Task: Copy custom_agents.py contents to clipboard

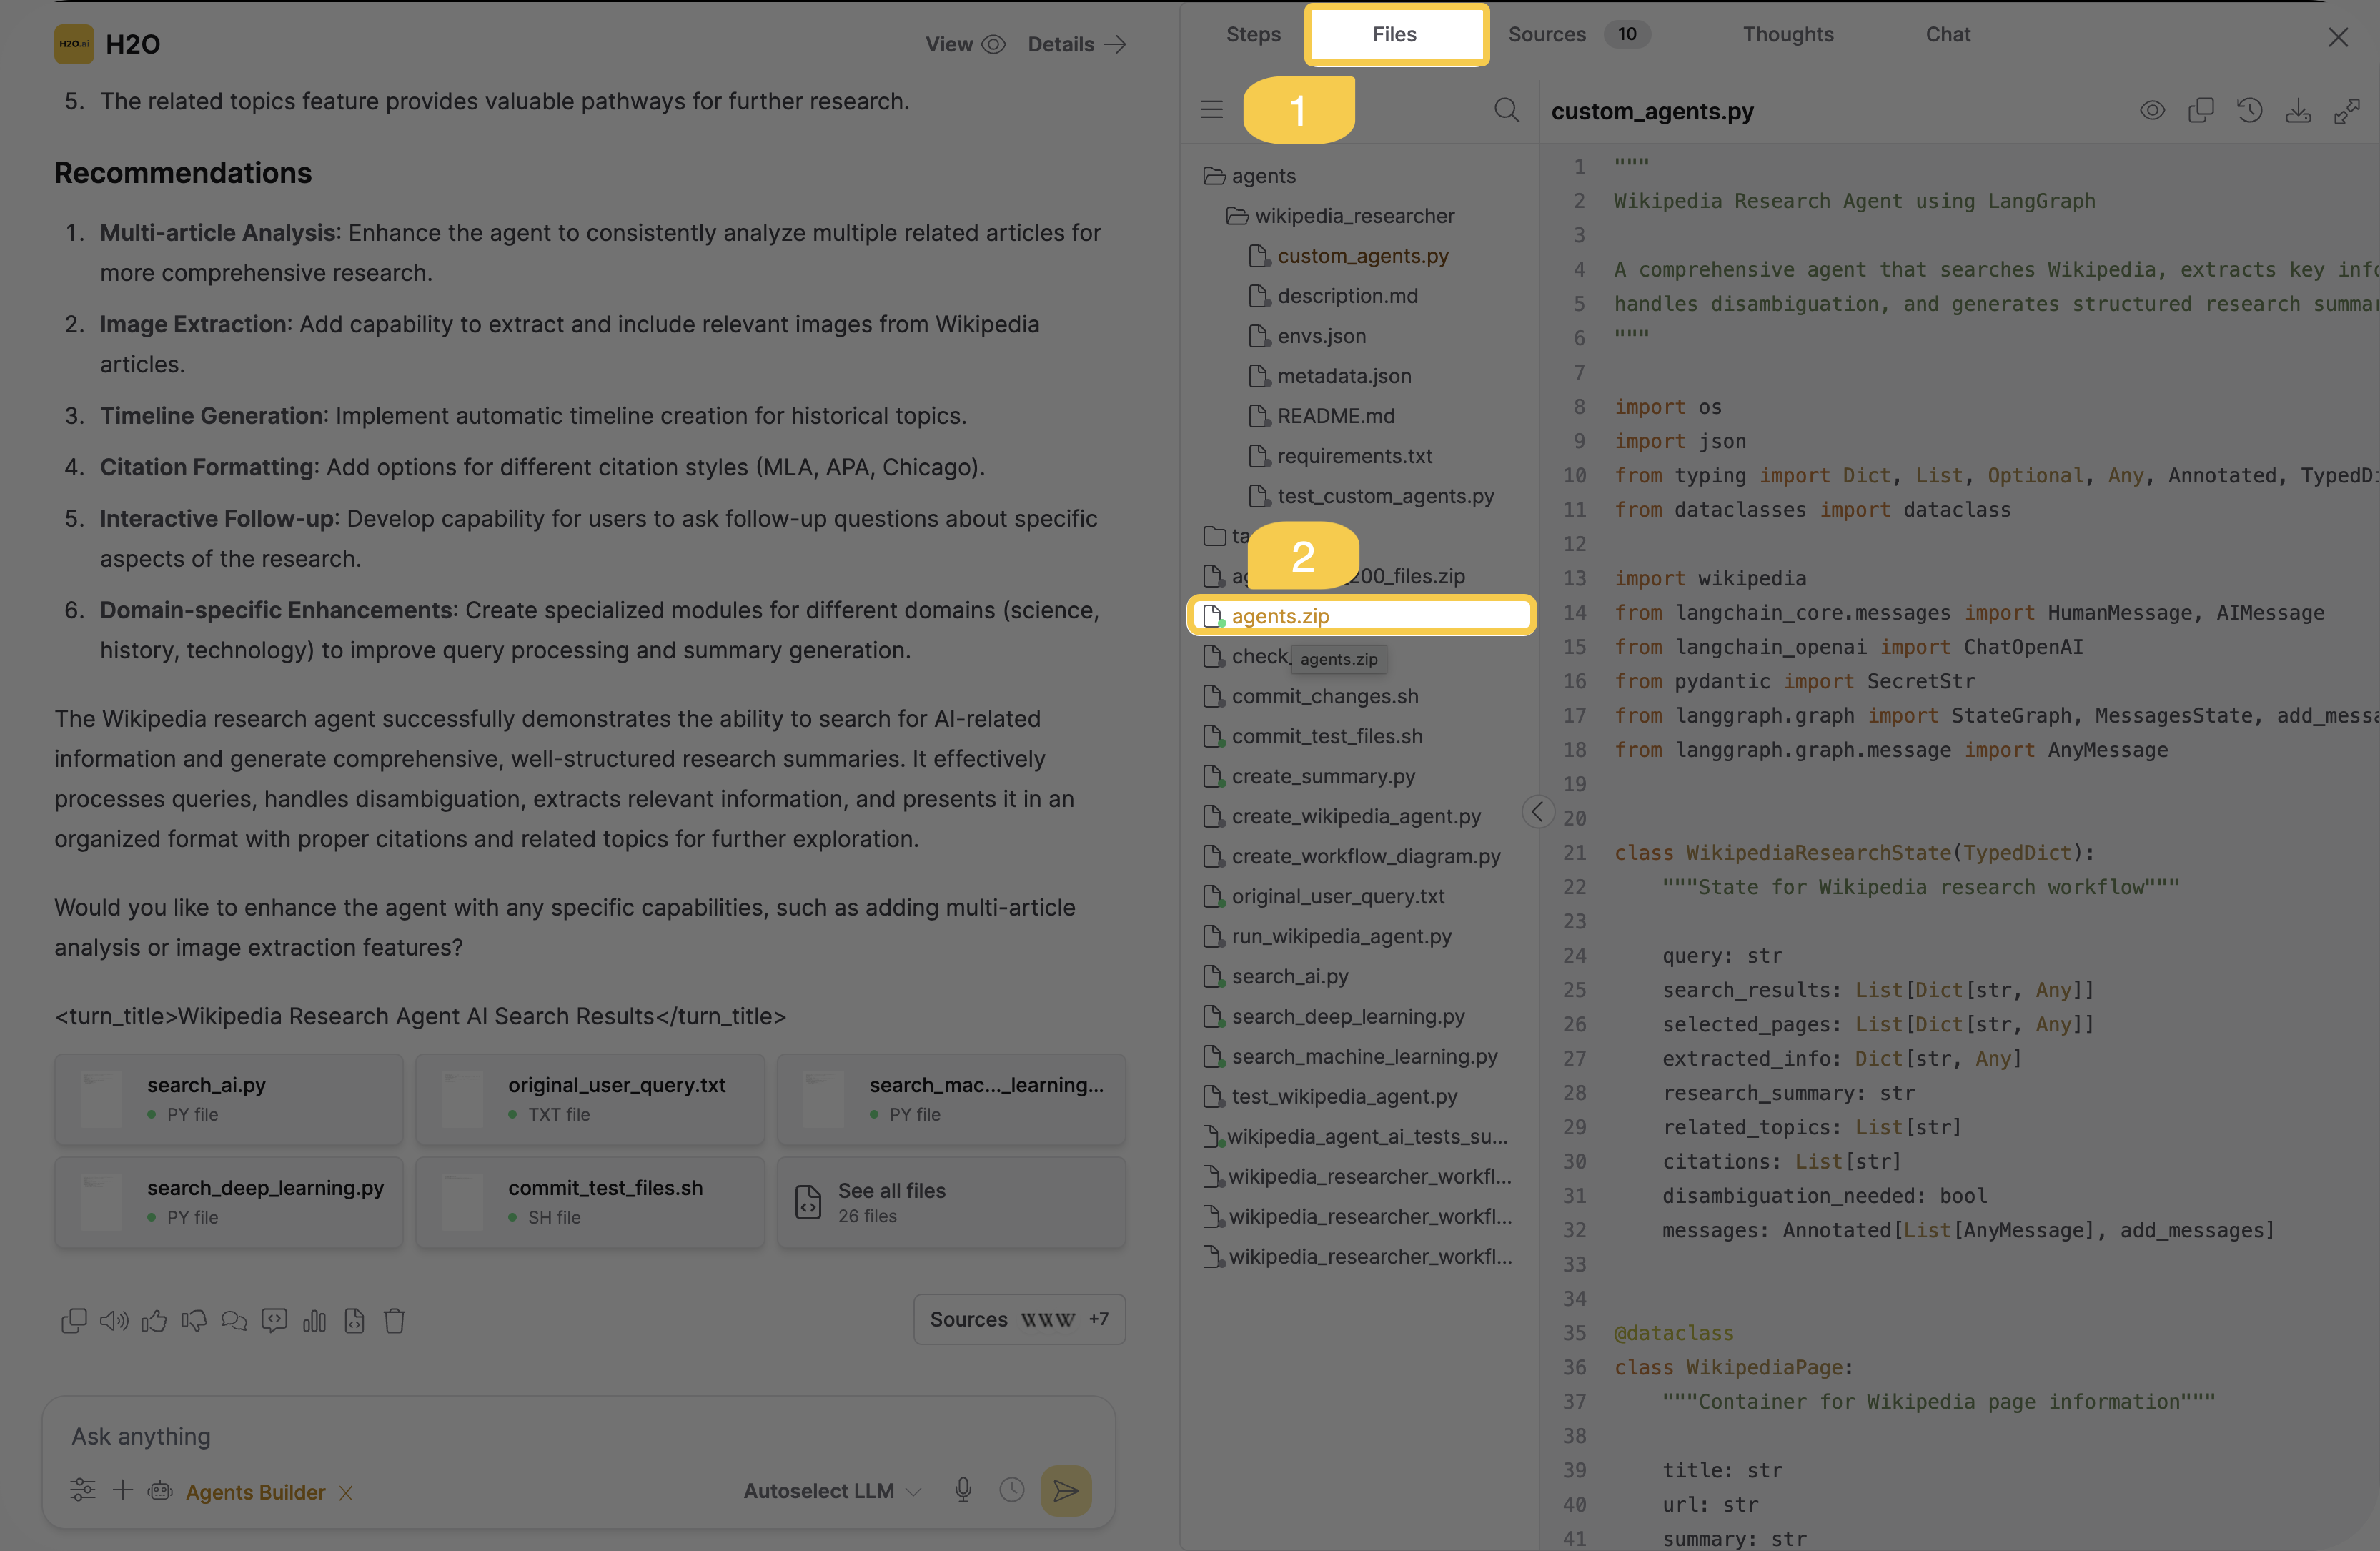Action: click(x=2200, y=111)
